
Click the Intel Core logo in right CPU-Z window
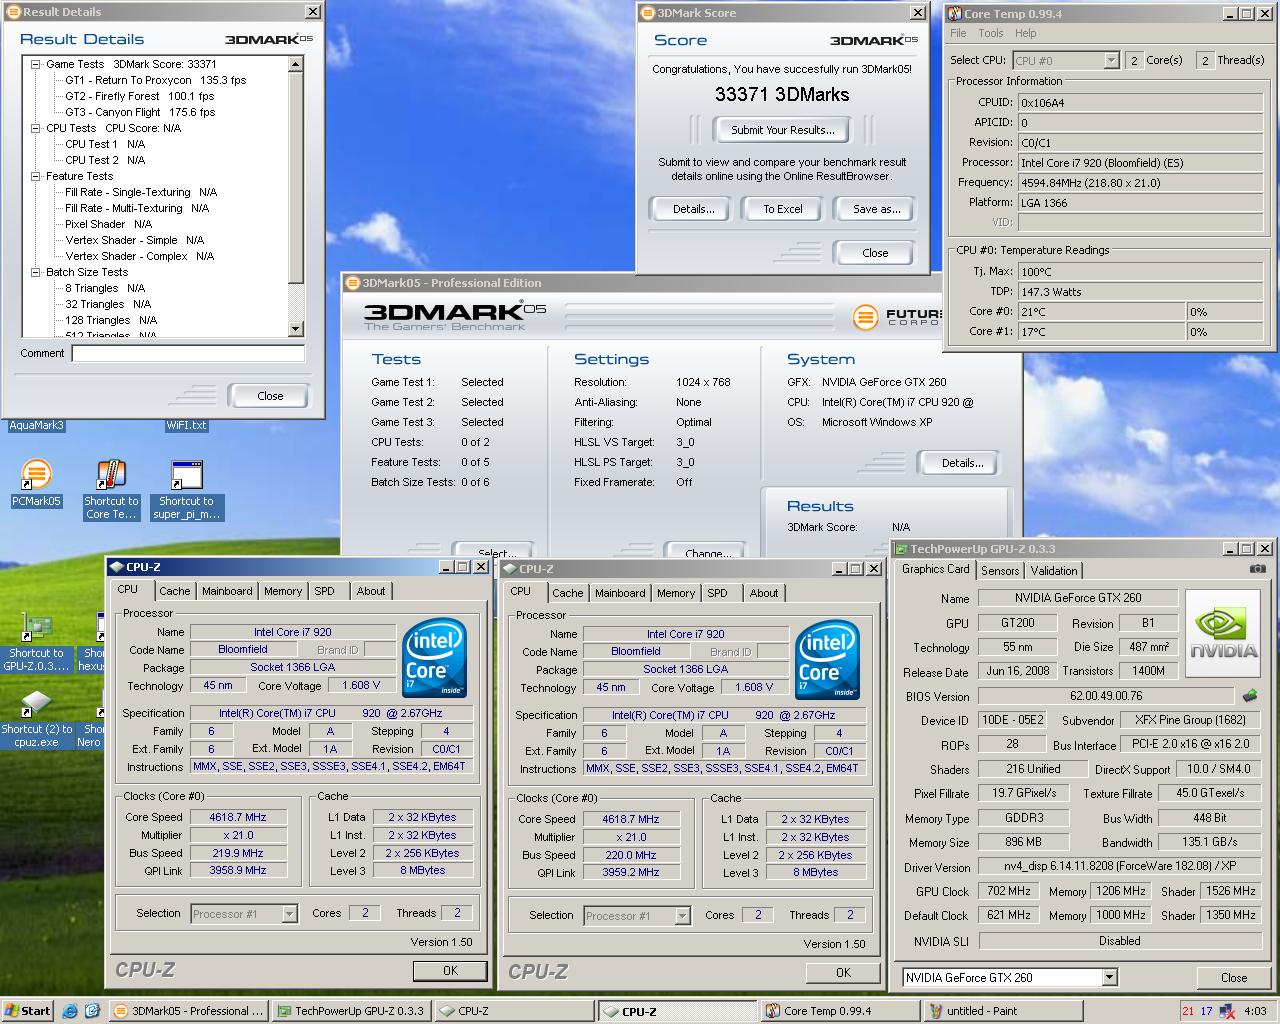tap(827, 661)
